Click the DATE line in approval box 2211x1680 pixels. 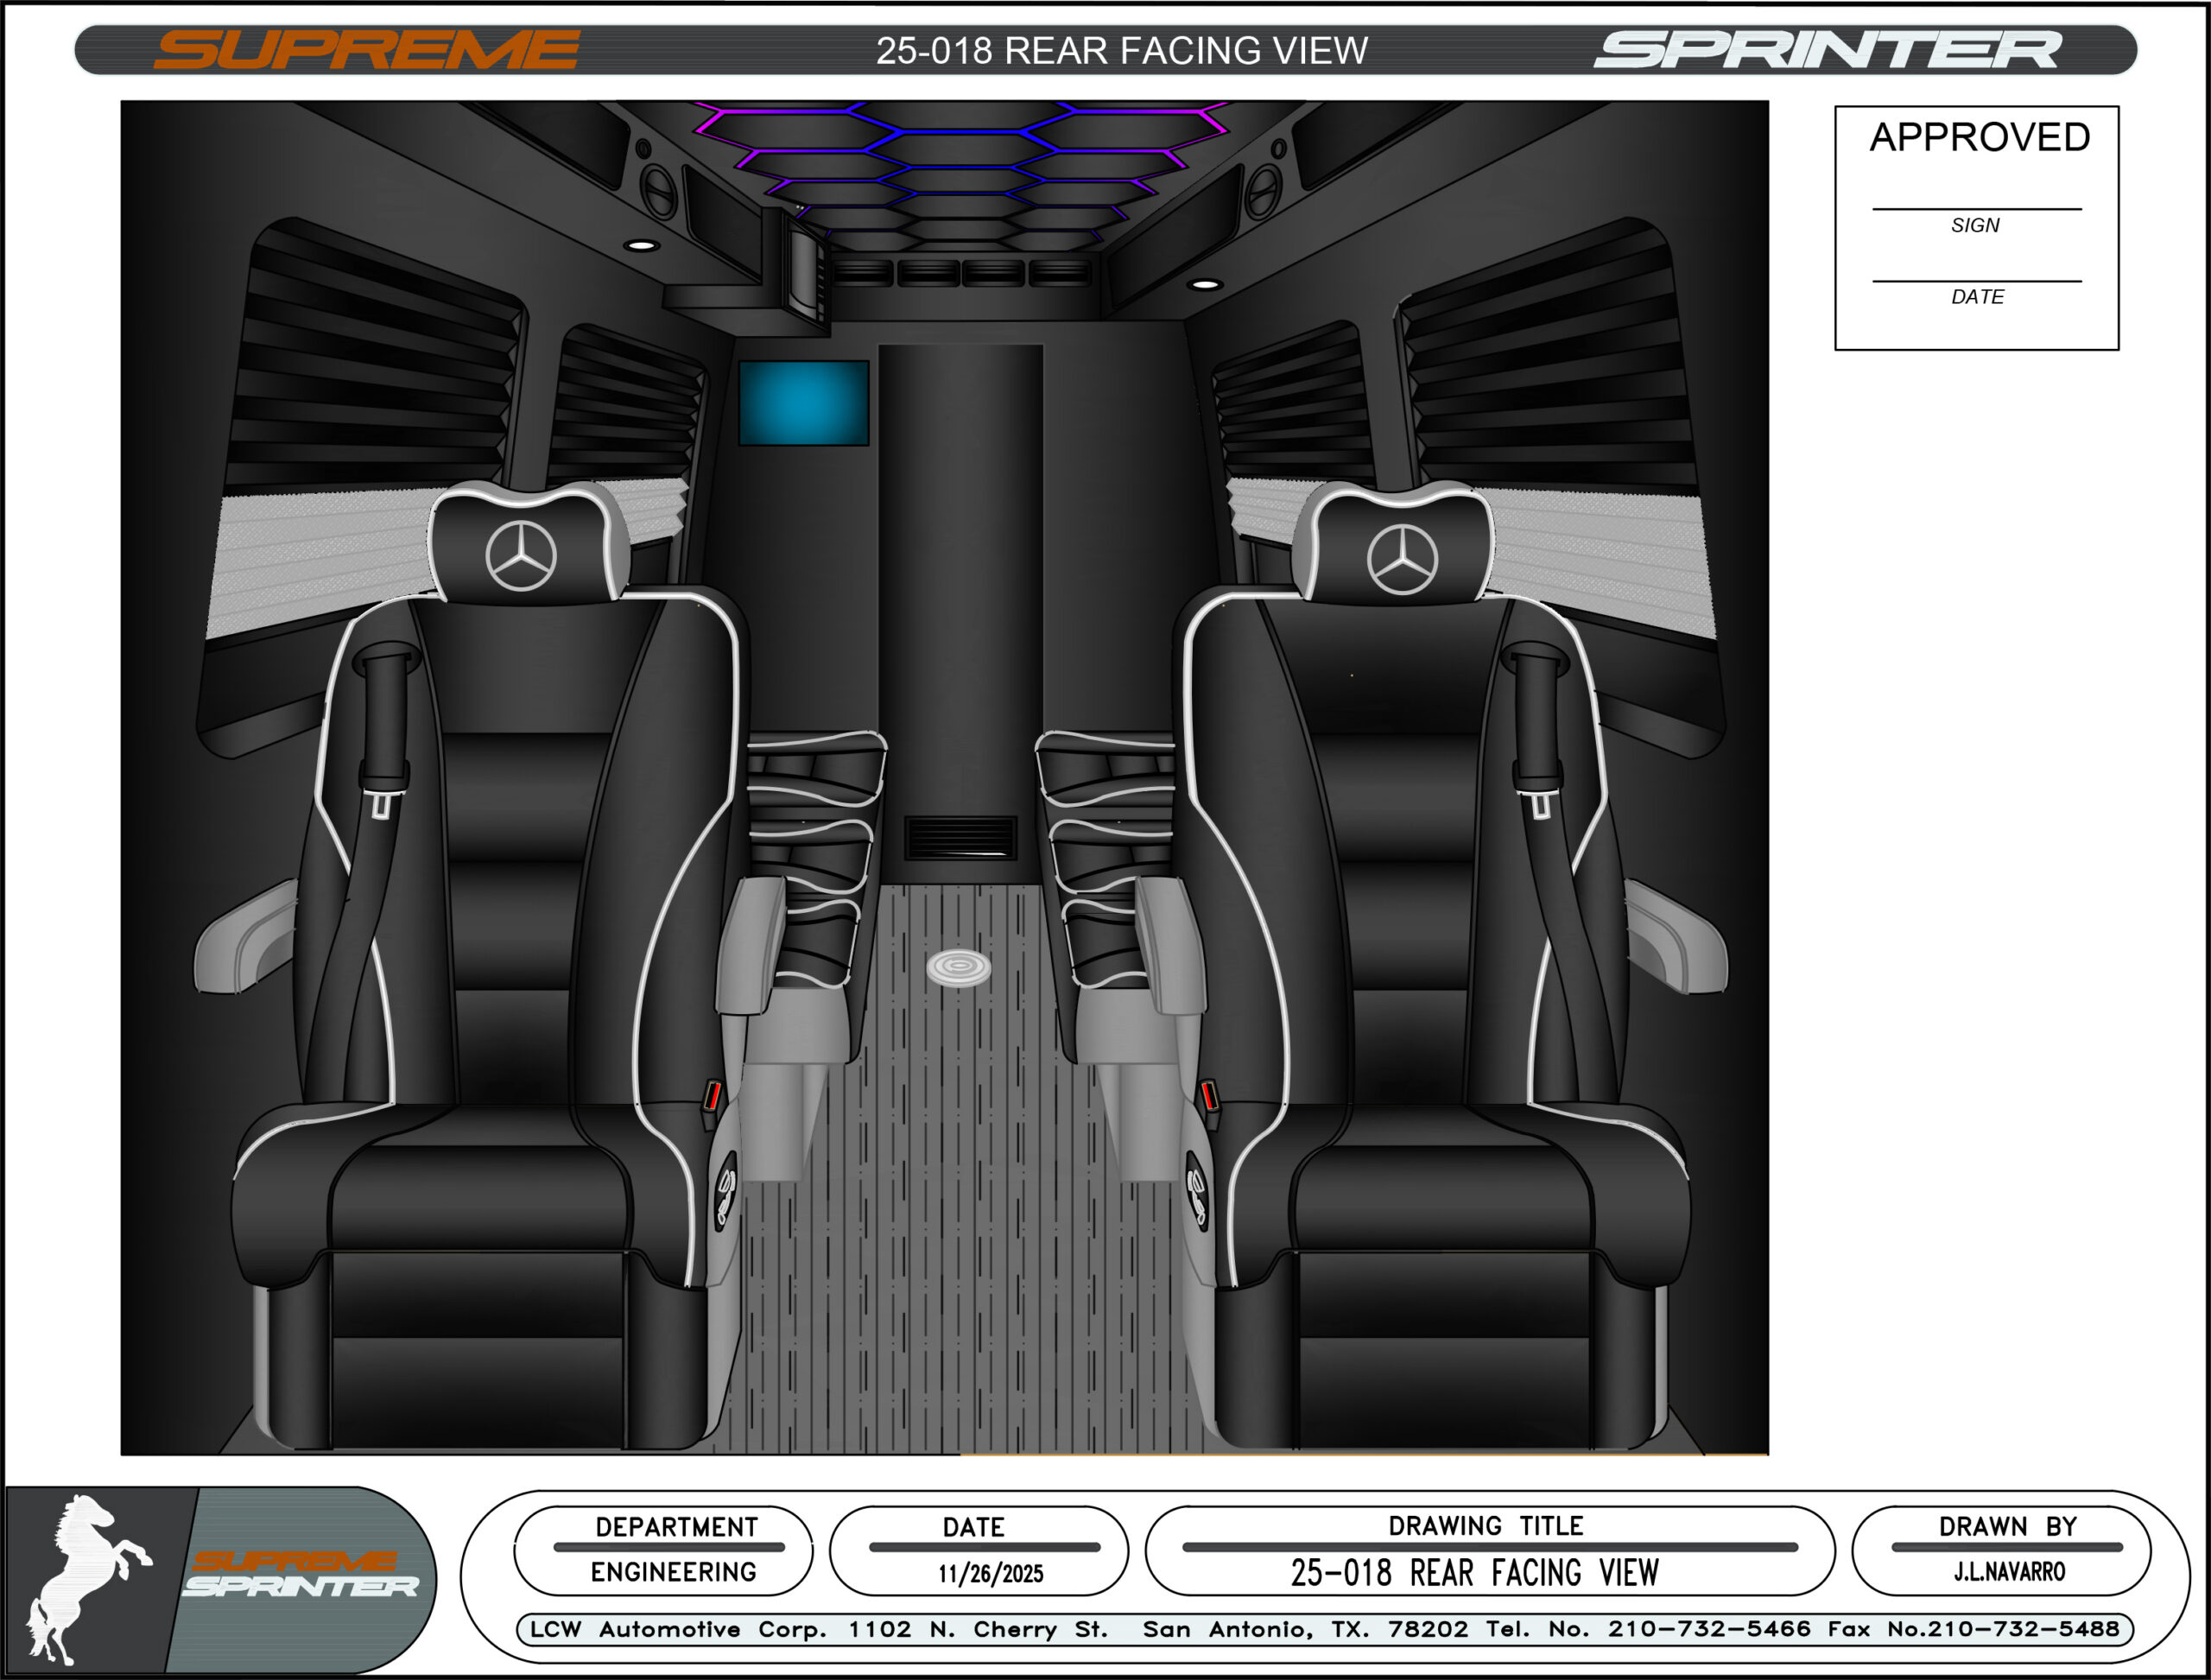1976,281
